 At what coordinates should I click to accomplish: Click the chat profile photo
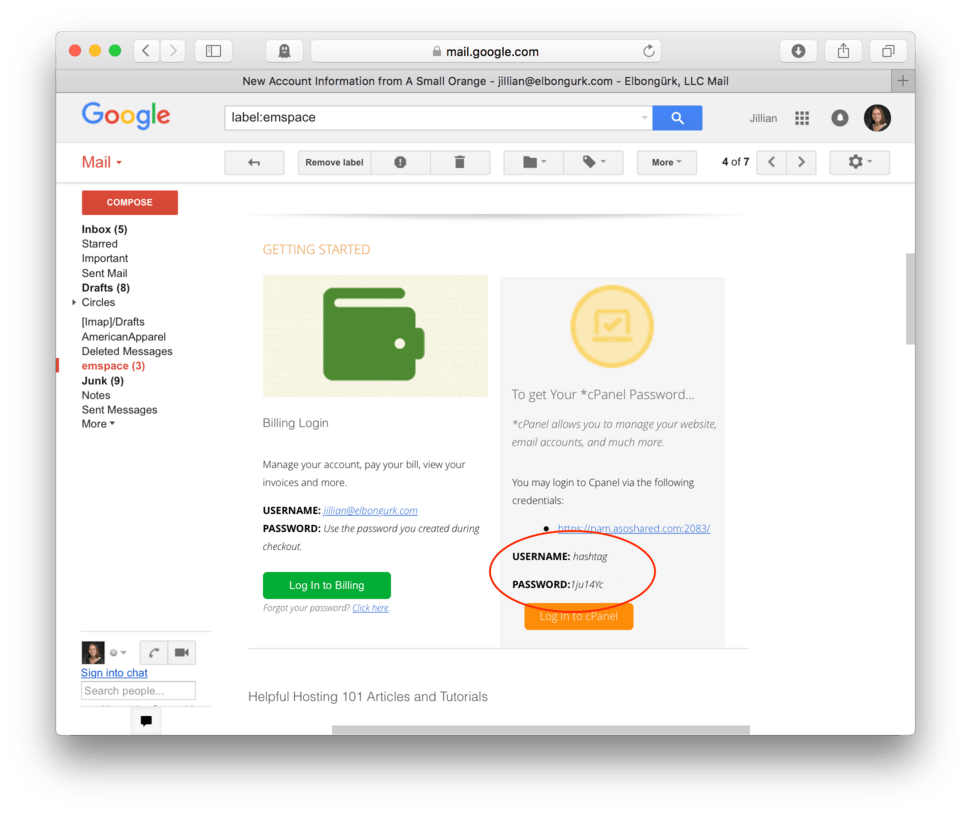click(93, 652)
